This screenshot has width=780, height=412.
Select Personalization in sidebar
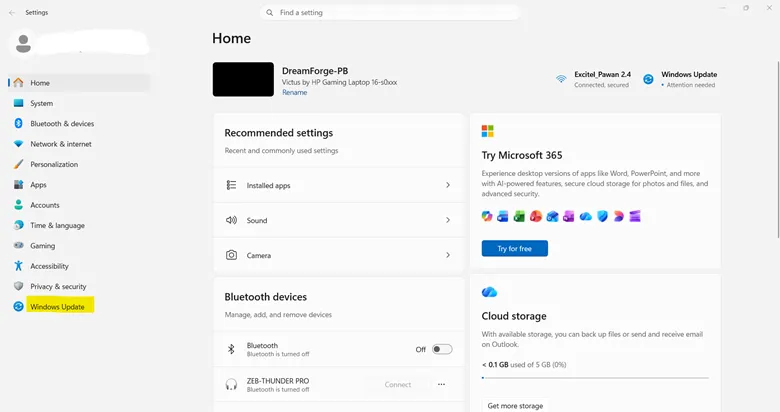pos(79,164)
